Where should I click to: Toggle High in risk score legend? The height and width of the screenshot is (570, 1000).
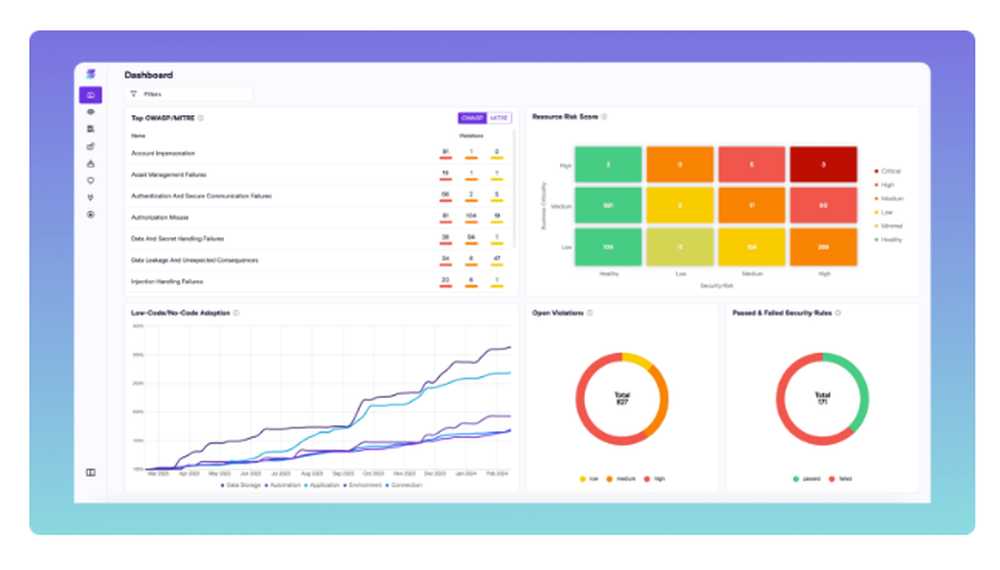[x=884, y=185]
